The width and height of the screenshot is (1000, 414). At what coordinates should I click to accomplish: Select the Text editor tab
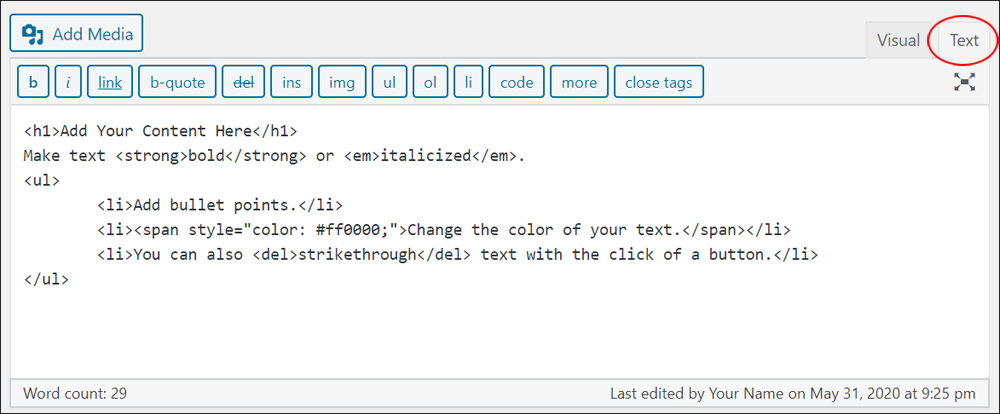point(964,40)
